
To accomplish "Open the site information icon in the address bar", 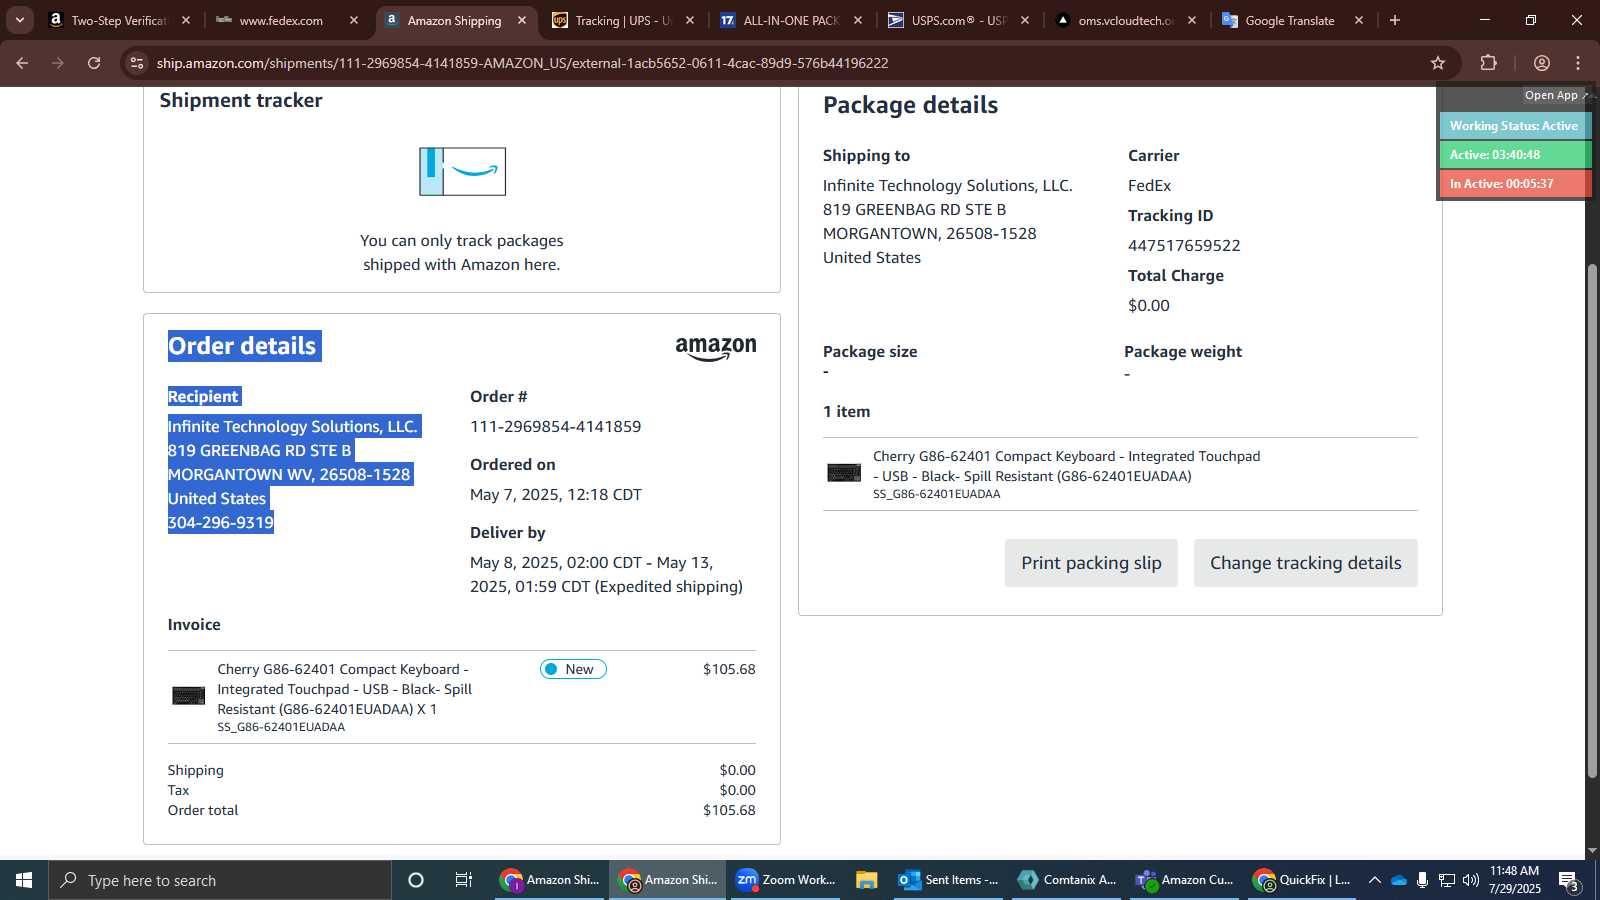I will tap(137, 63).
